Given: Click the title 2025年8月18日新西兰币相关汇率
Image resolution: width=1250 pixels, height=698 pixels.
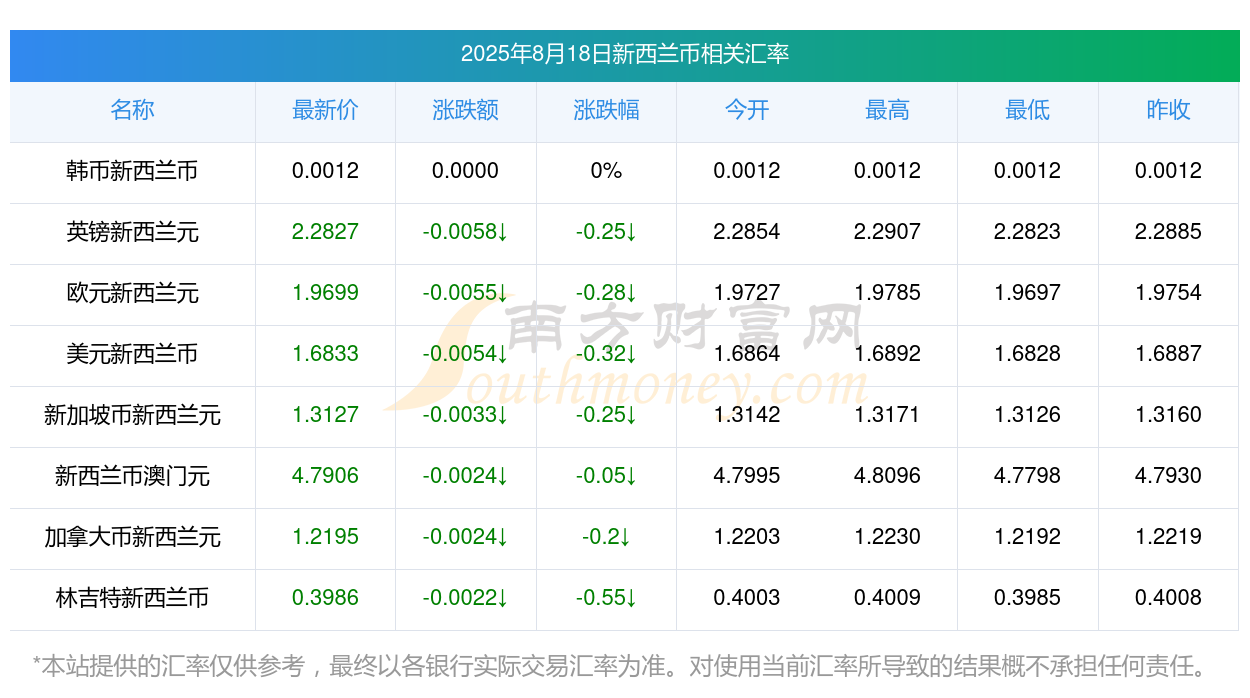Looking at the screenshot, I should pyautogui.click(x=625, y=54).
